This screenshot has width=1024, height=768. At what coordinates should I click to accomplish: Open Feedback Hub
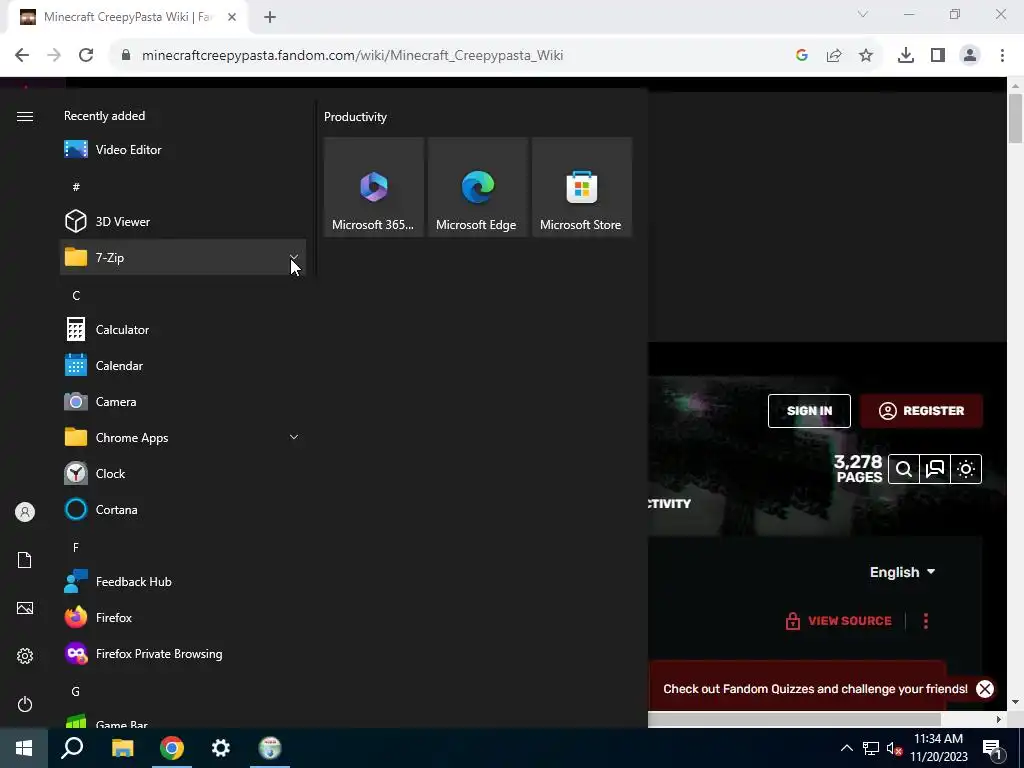183,581
